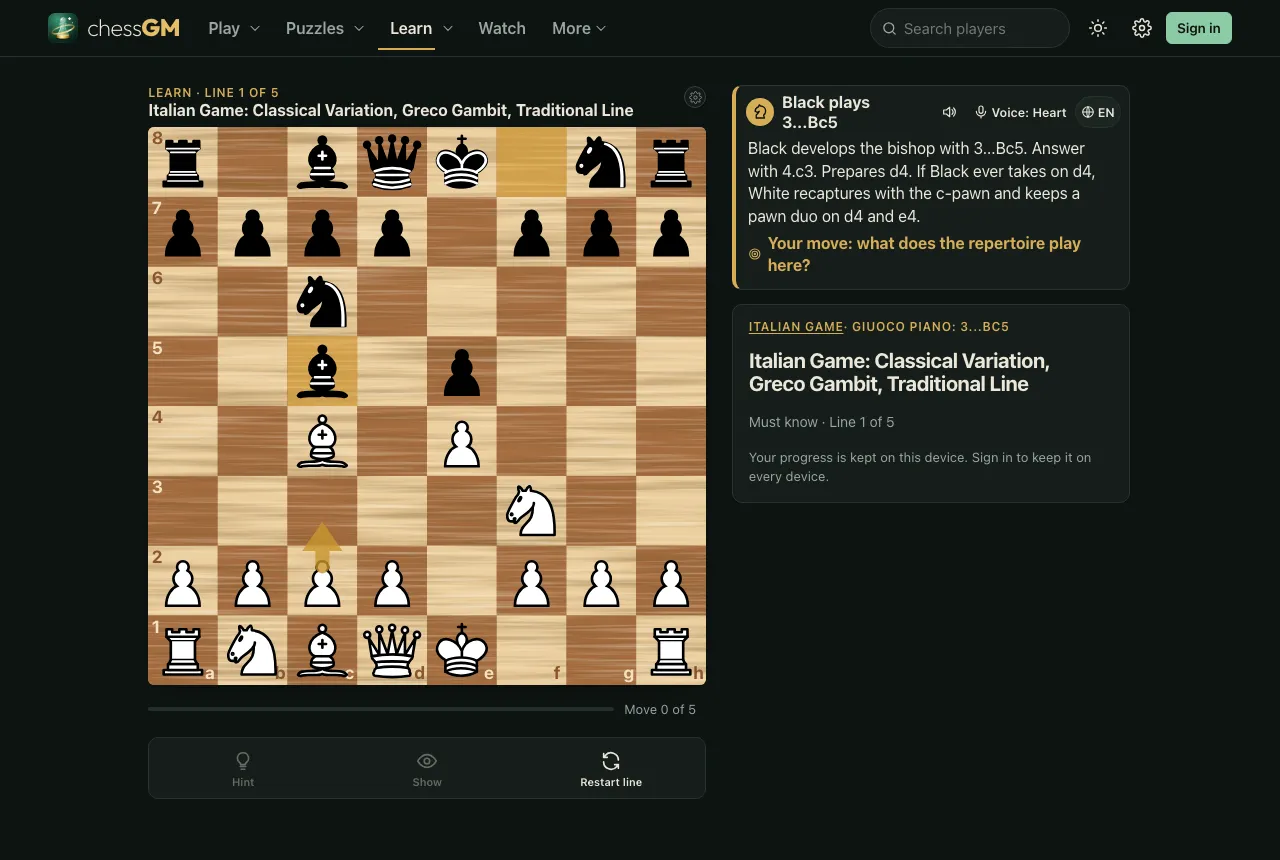Open the Learn menu

[421, 28]
